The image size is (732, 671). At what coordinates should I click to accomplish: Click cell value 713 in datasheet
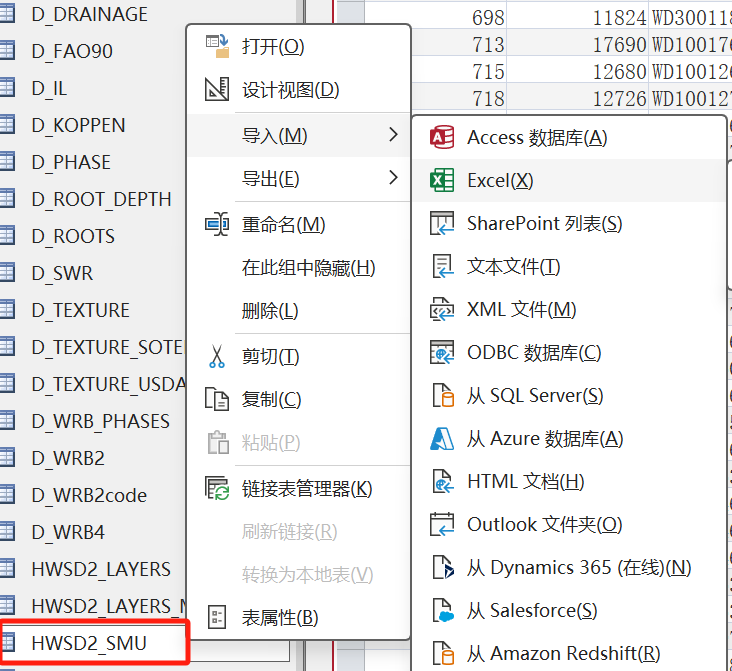click(x=488, y=45)
